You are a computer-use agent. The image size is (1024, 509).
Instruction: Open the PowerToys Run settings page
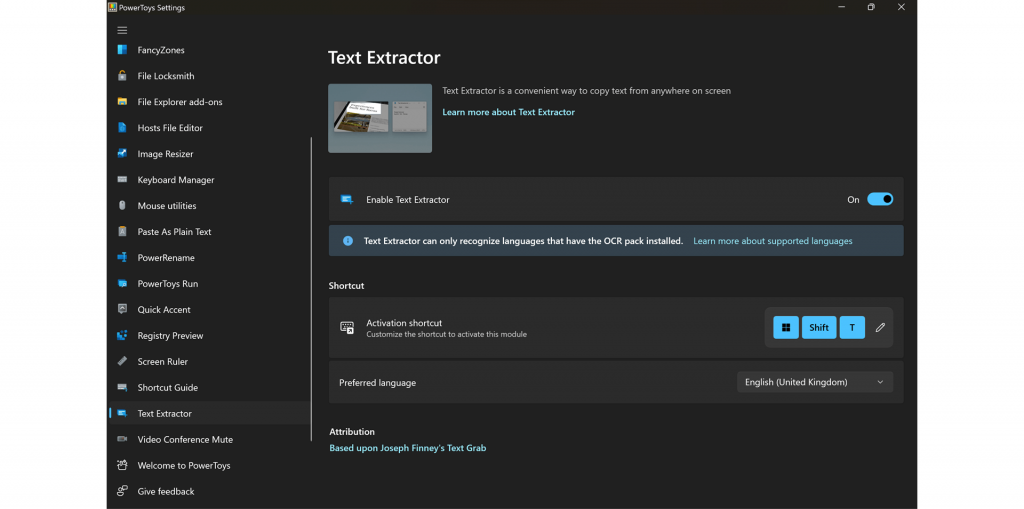click(x=167, y=284)
